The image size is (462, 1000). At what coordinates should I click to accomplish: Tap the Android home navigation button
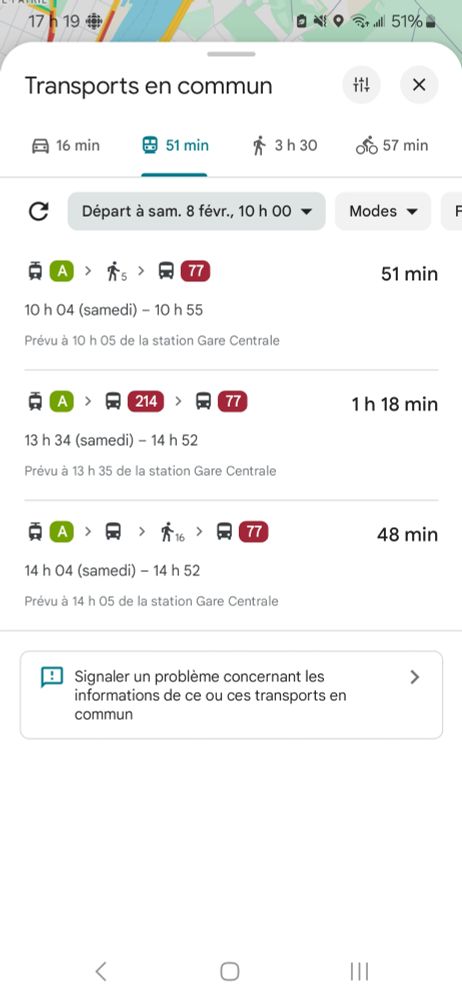coord(230,971)
